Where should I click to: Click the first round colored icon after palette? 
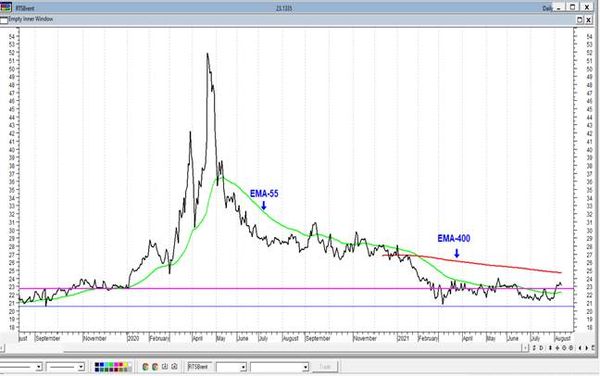145,366
